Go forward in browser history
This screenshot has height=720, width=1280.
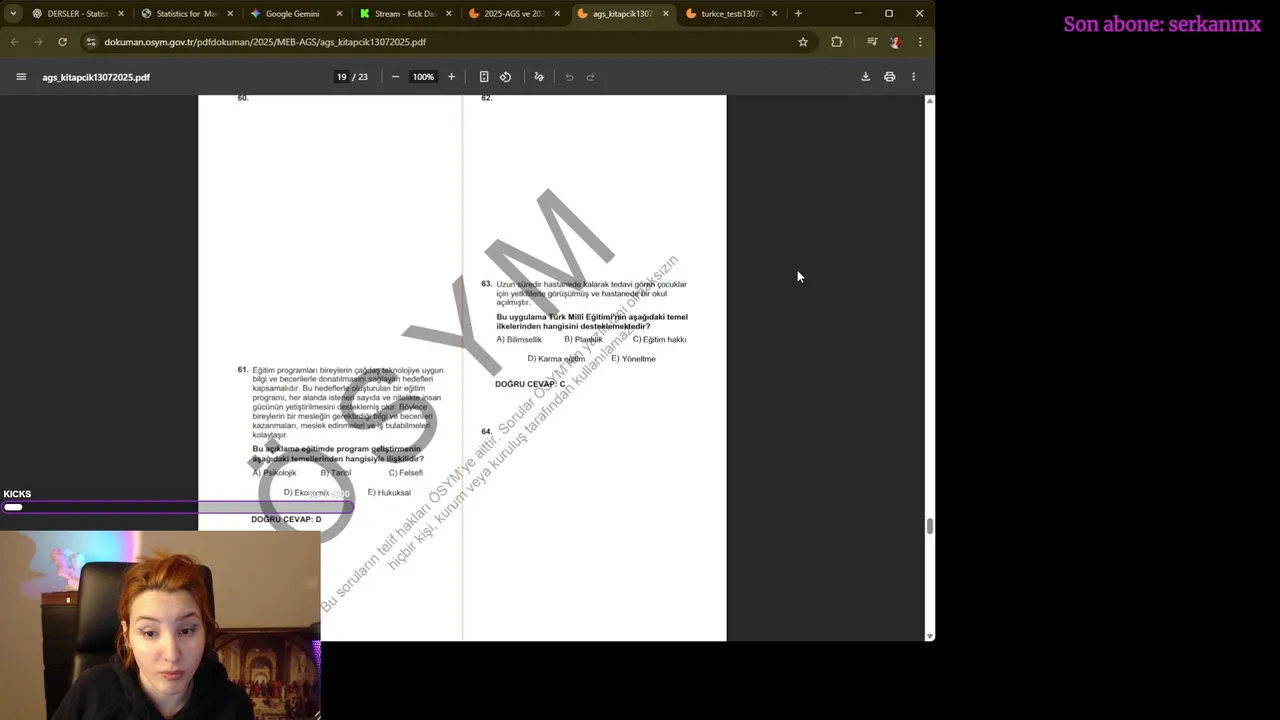click(38, 42)
